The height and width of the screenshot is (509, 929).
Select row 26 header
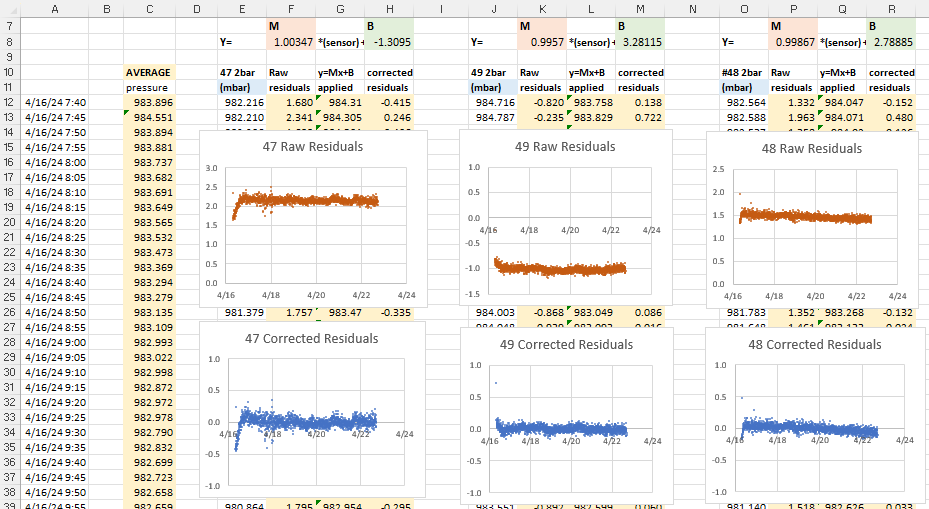coord(9,312)
